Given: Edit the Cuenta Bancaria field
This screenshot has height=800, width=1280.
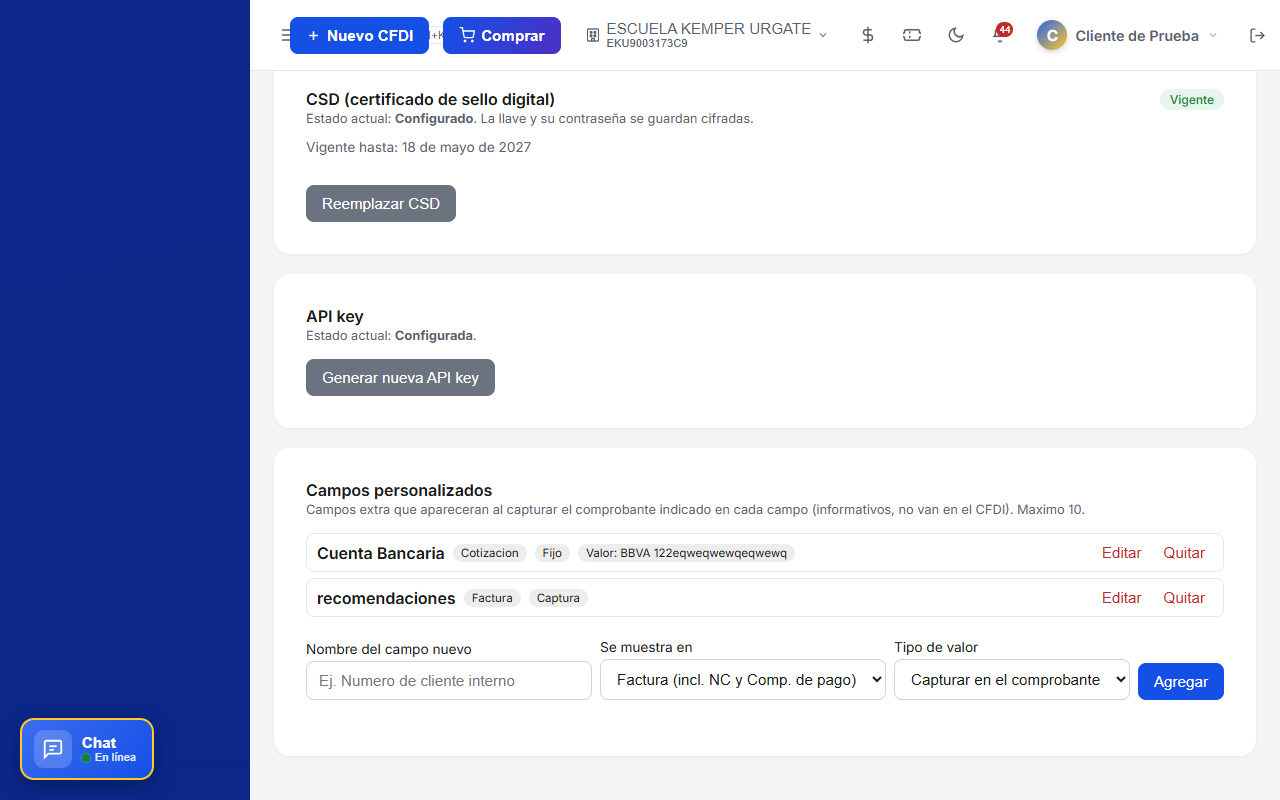Looking at the screenshot, I should pos(1122,552).
